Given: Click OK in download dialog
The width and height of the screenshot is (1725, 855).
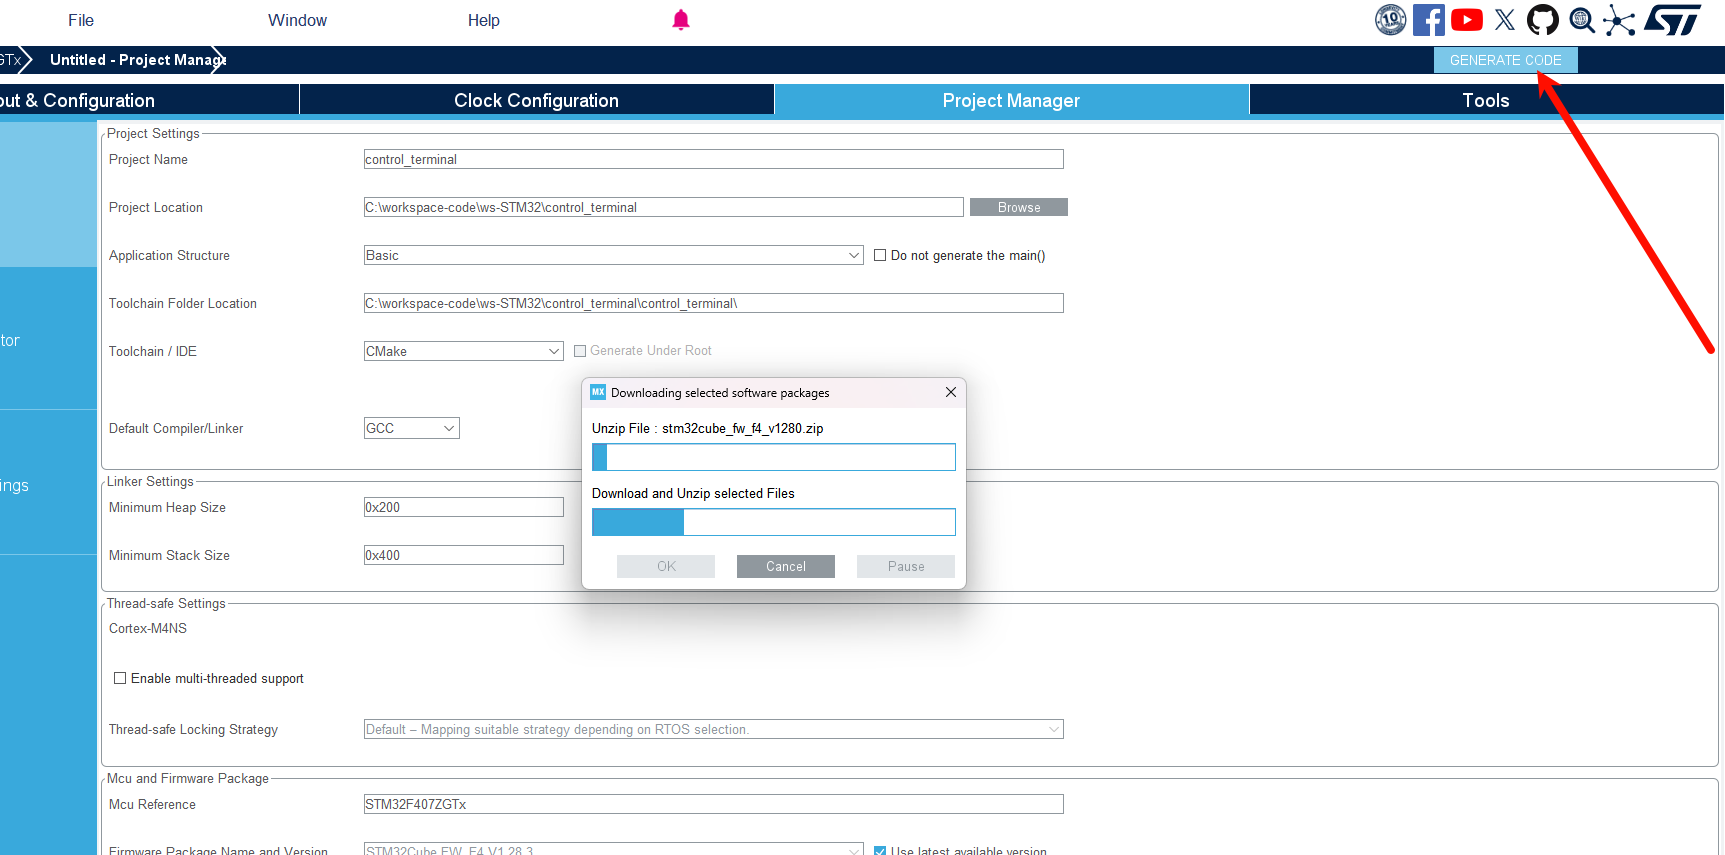Looking at the screenshot, I should tap(666, 566).
